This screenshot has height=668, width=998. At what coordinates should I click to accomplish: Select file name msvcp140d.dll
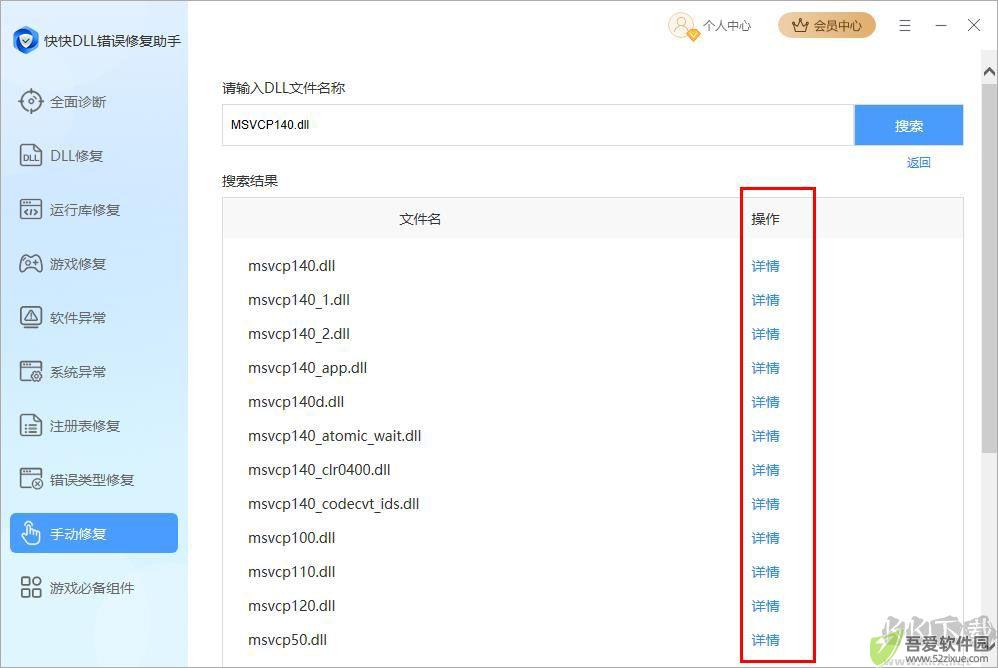(296, 402)
